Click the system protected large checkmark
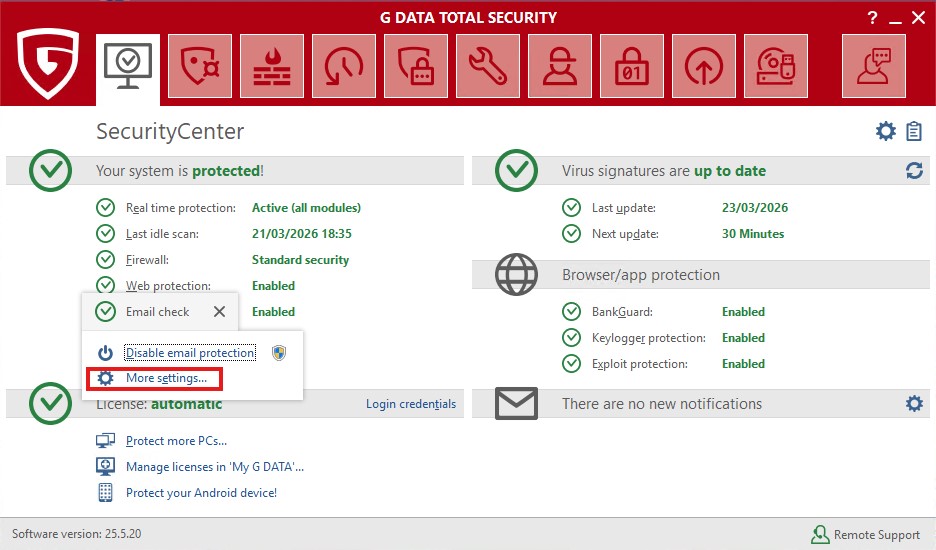Image resolution: width=936 pixels, height=550 pixels. [x=50, y=171]
